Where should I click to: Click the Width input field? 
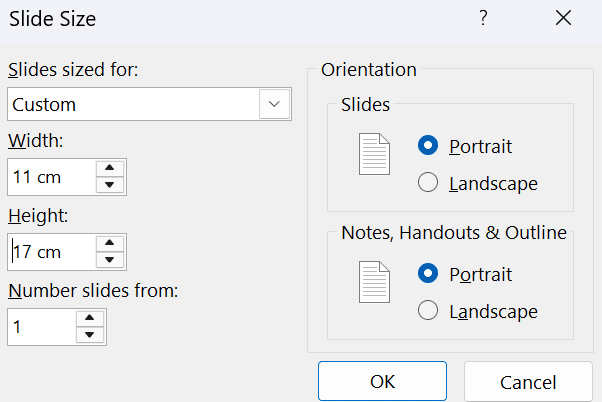click(50, 177)
